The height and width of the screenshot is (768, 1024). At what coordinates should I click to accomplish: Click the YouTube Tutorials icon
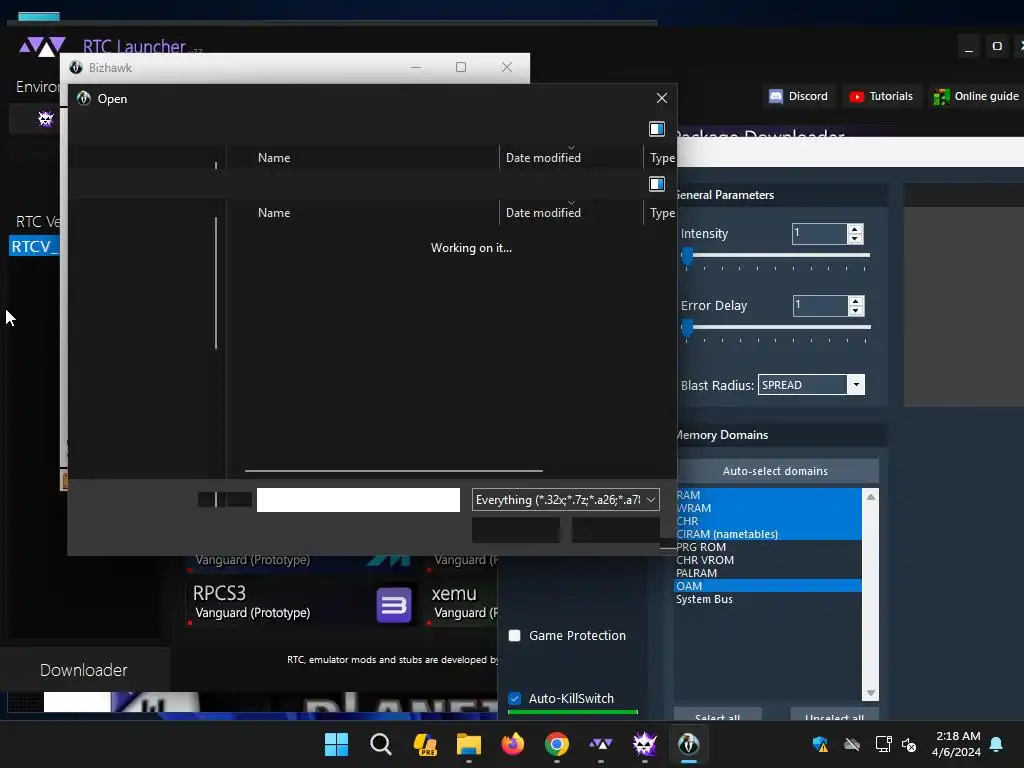tap(856, 97)
